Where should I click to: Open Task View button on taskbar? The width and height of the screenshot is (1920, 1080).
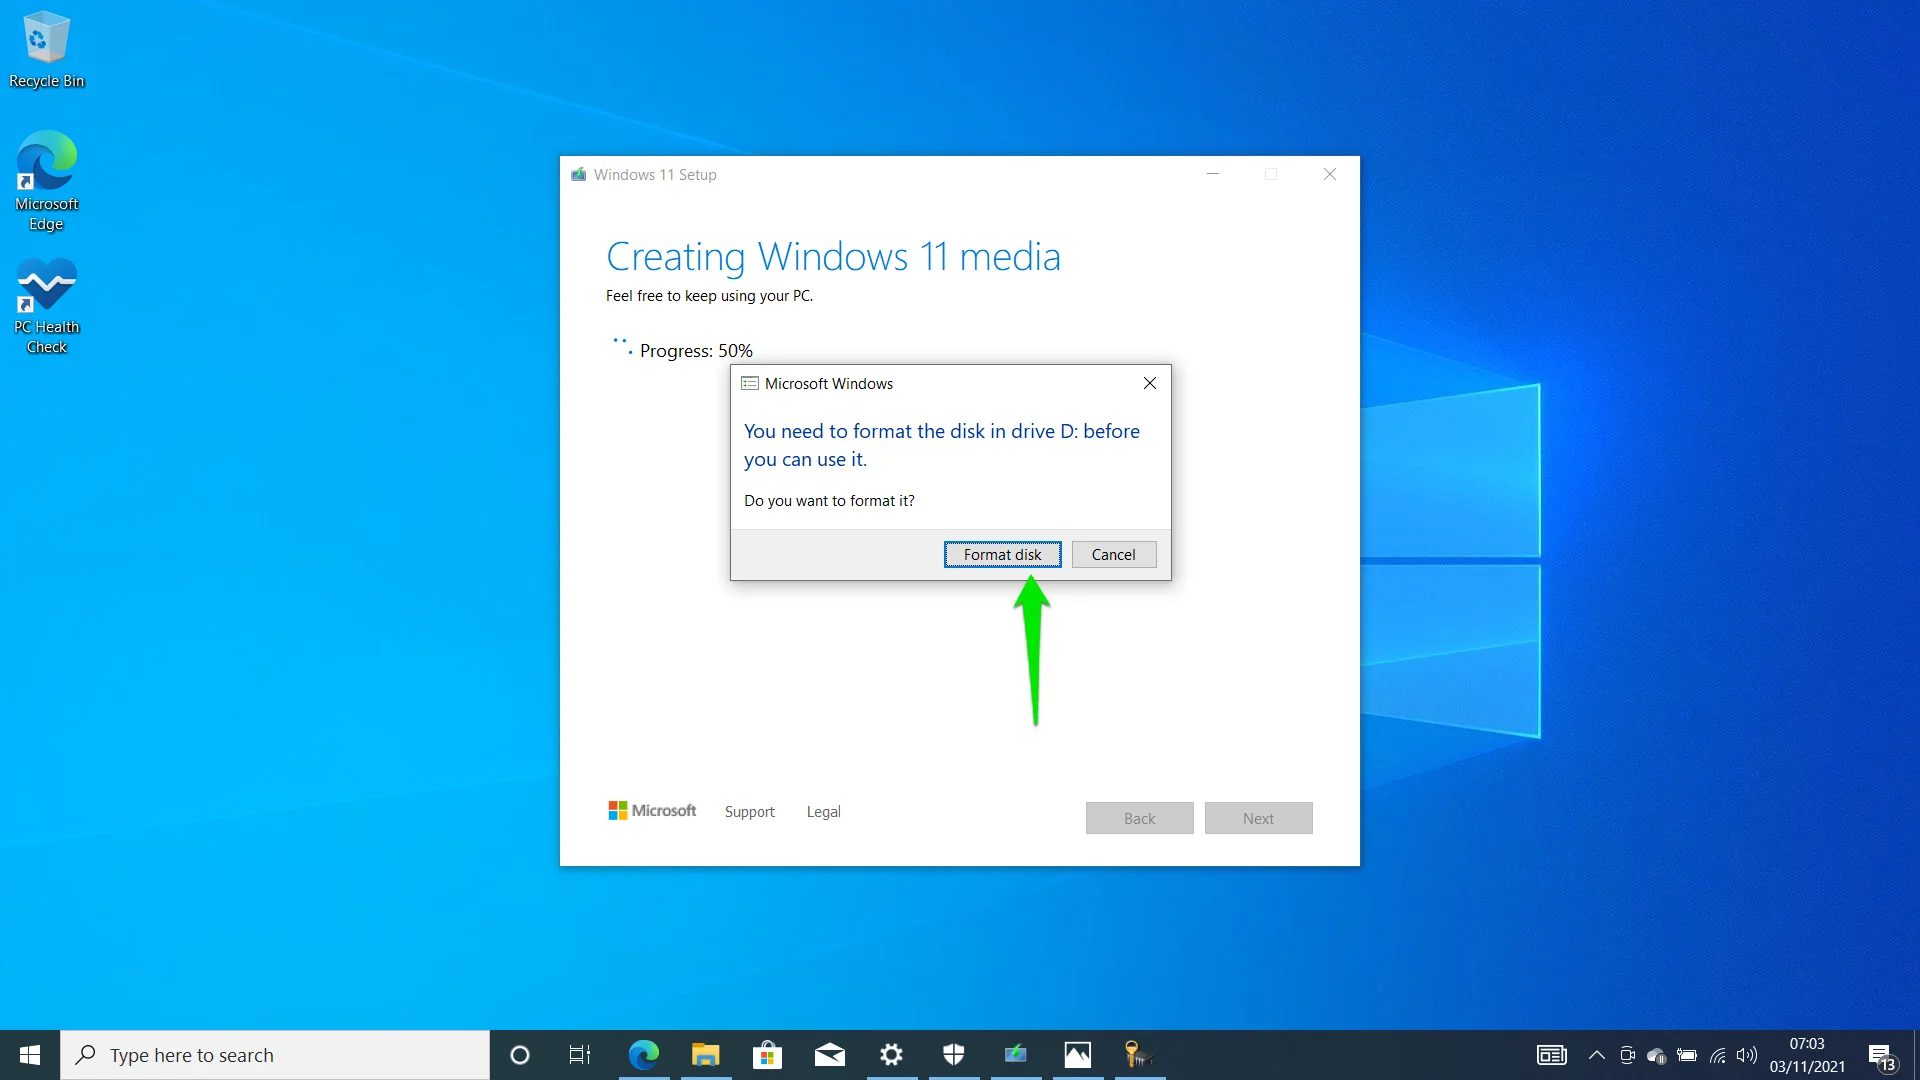(x=579, y=1055)
